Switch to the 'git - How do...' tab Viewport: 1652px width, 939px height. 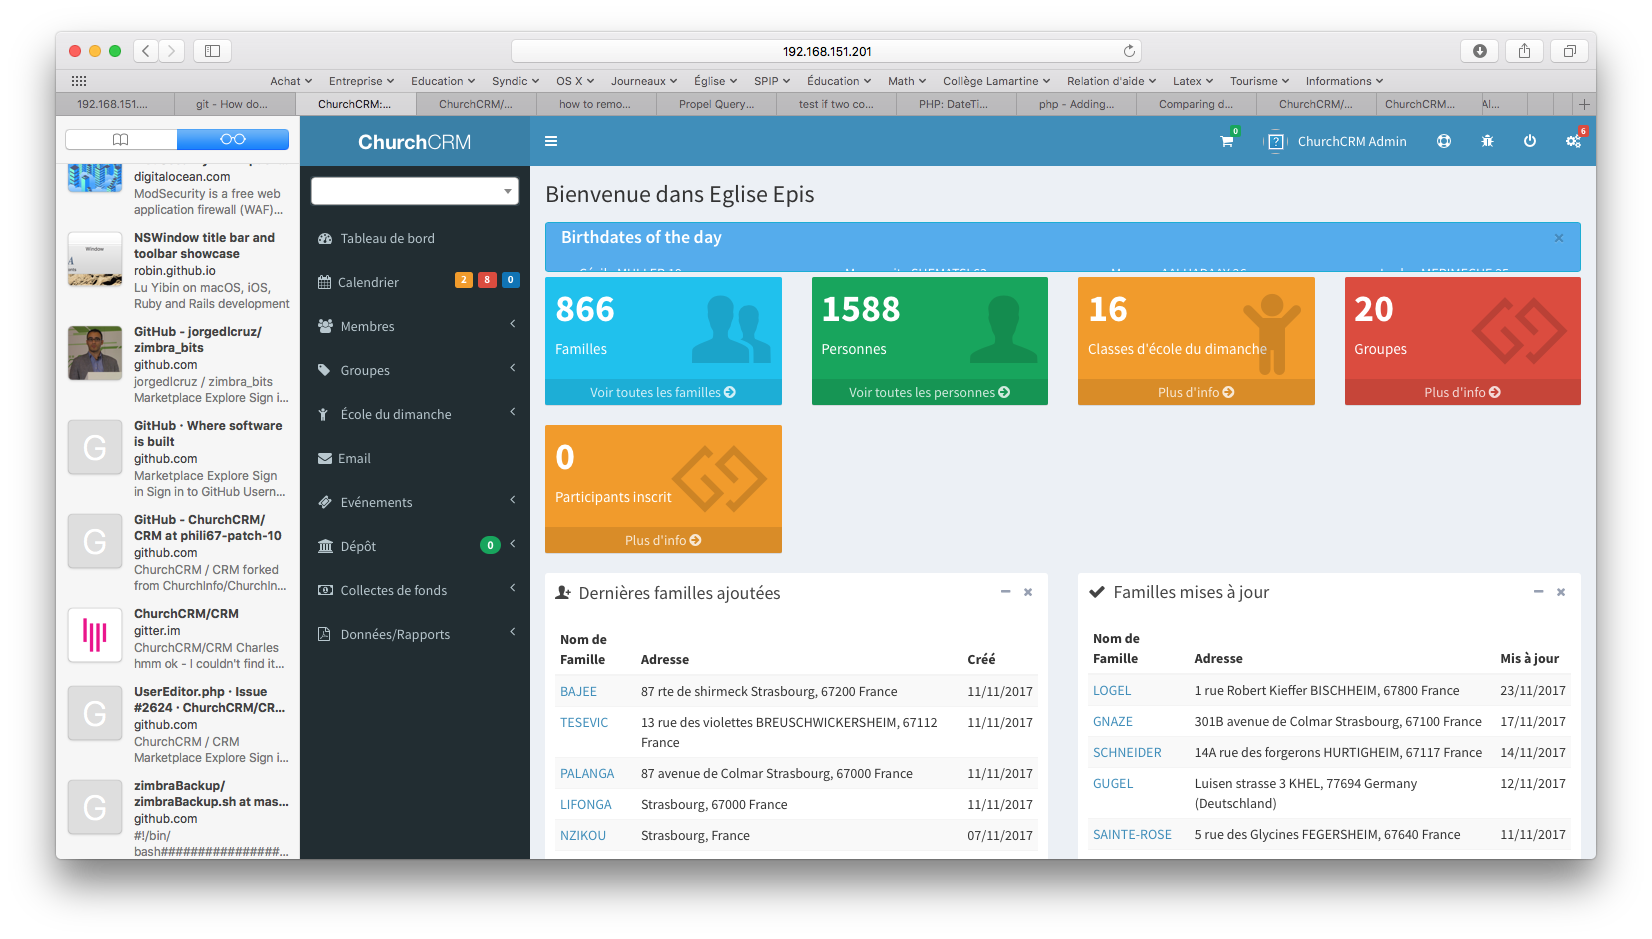(233, 104)
